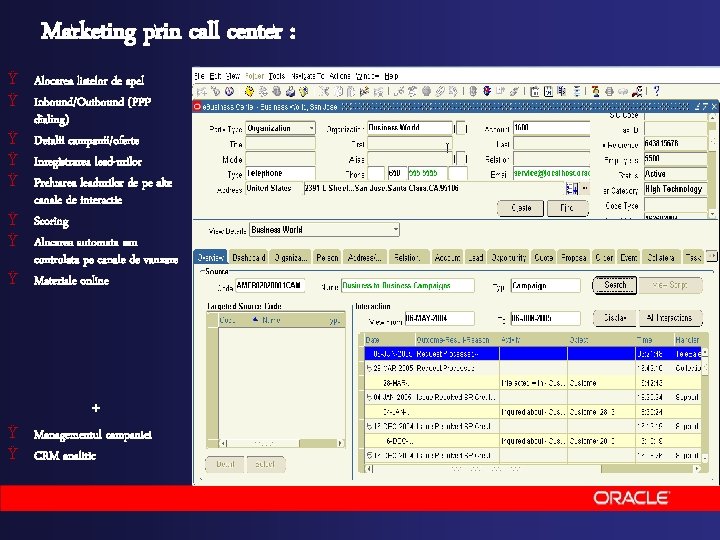720x540 pixels.
Task: Click the Display button
Action: [615, 318]
